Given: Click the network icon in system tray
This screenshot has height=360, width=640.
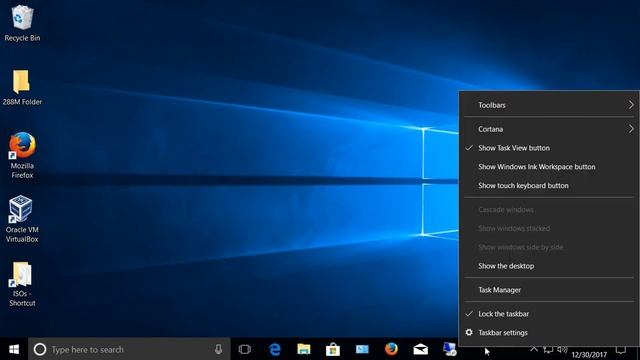Looking at the screenshot, I should pyautogui.click(x=548, y=350).
